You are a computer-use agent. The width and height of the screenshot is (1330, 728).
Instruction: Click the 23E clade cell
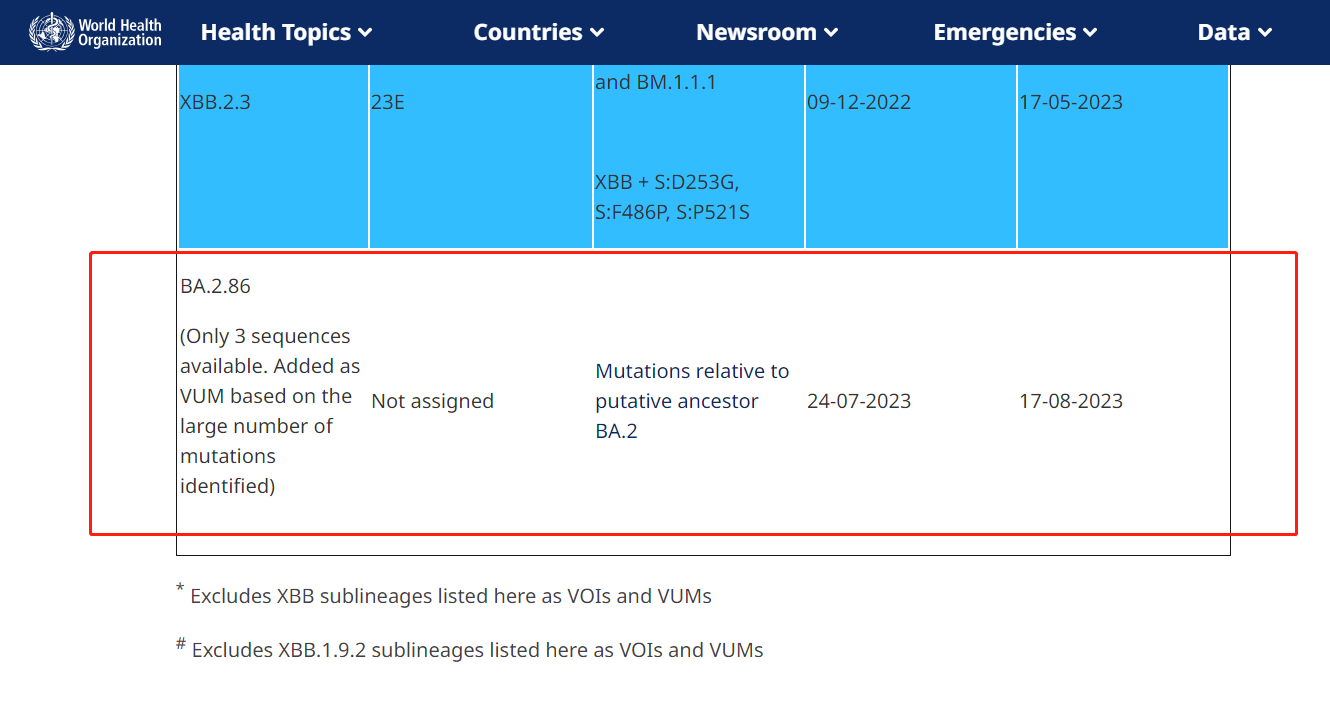(x=388, y=102)
